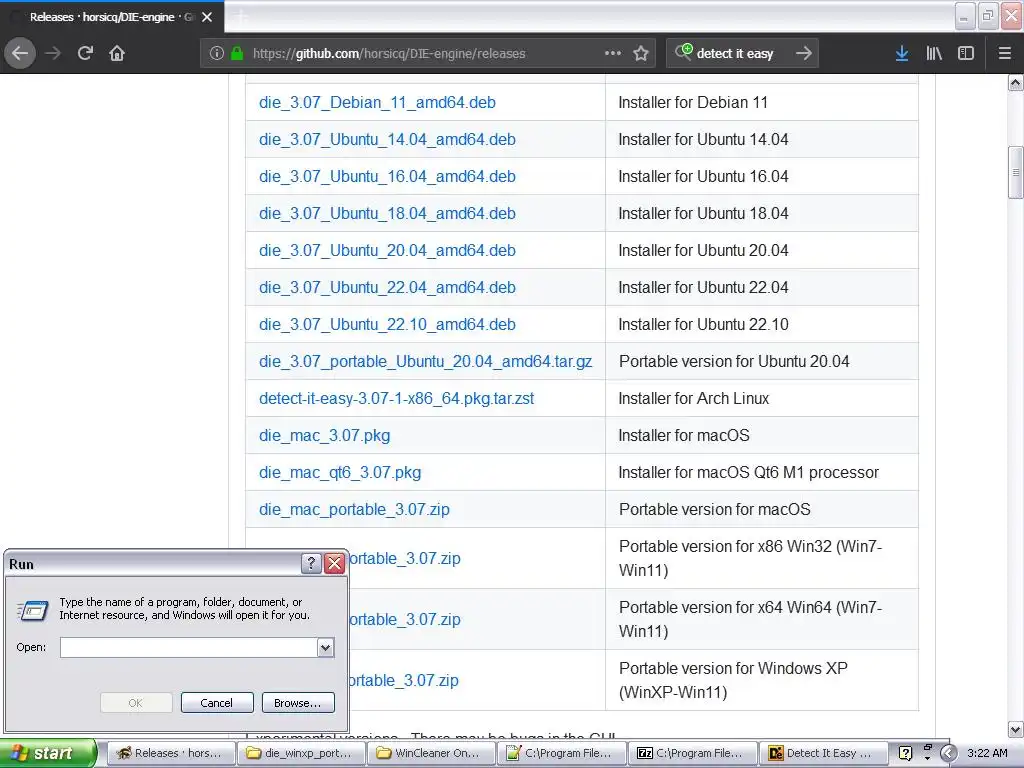
Task: Download detect-it-easy-3.07-1-x86_64.pkg.tar.zst
Action: pyautogui.click(x=396, y=398)
